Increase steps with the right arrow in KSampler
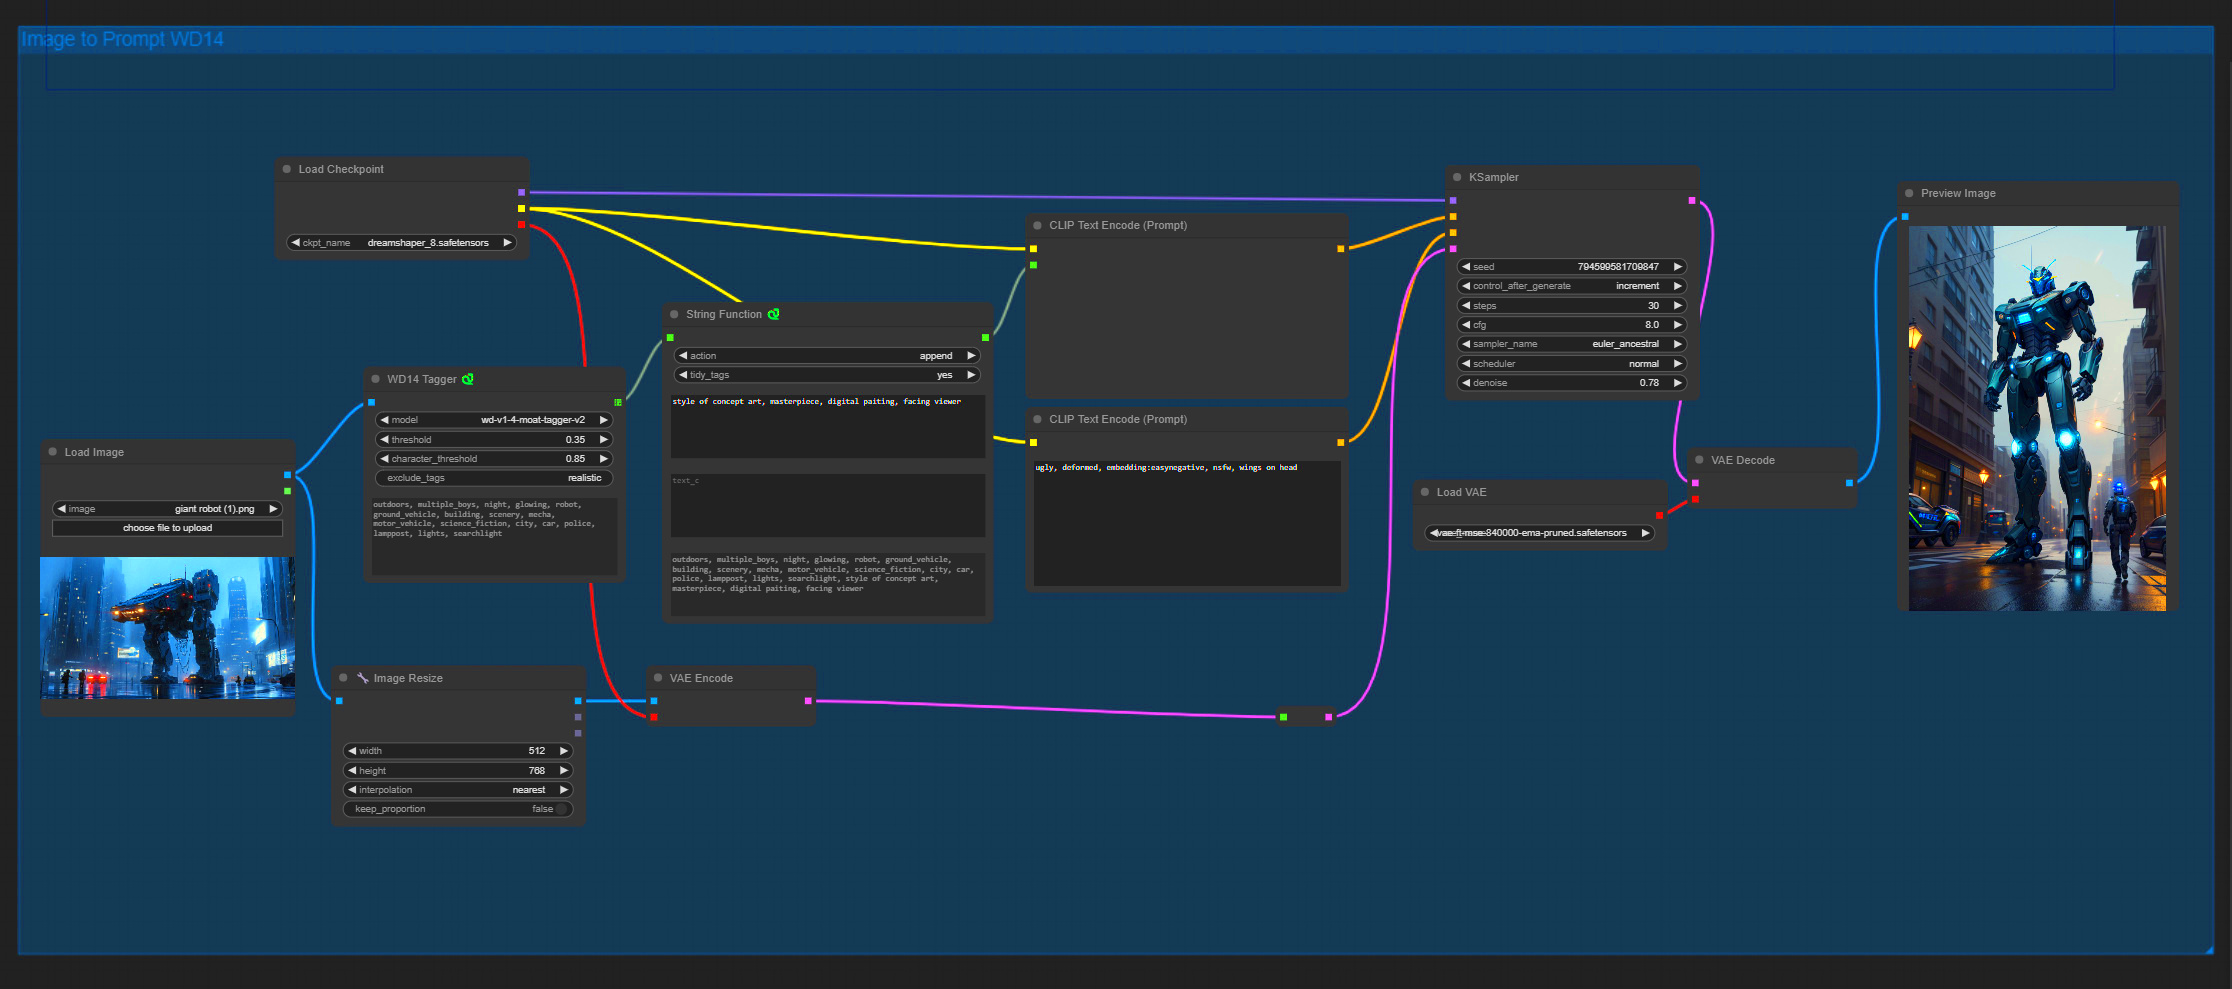This screenshot has height=989, width=2232. tap(1678, 306)
